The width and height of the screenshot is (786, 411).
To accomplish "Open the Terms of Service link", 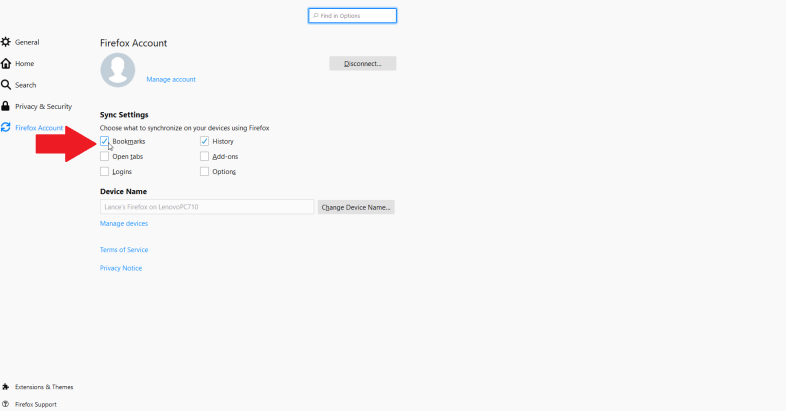I will (x=124, y=250).
